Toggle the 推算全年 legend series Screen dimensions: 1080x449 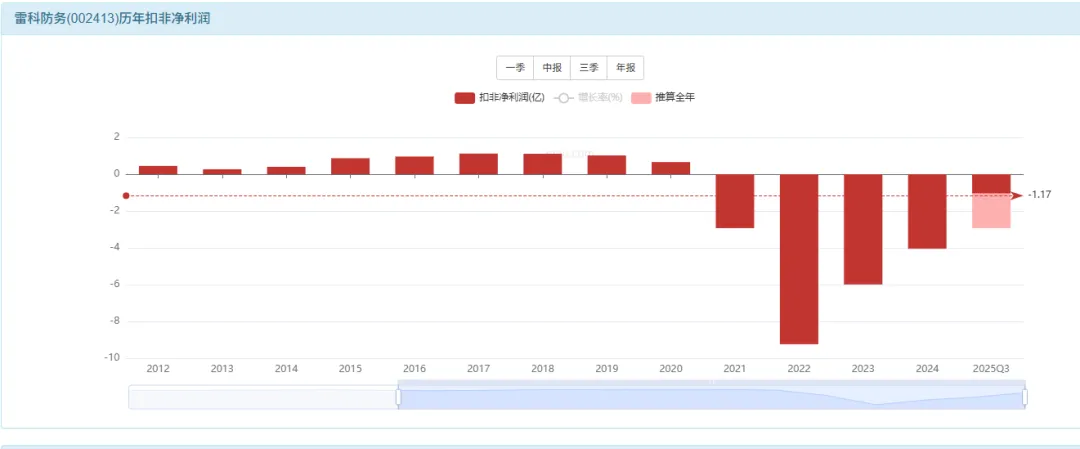point(663,98)
